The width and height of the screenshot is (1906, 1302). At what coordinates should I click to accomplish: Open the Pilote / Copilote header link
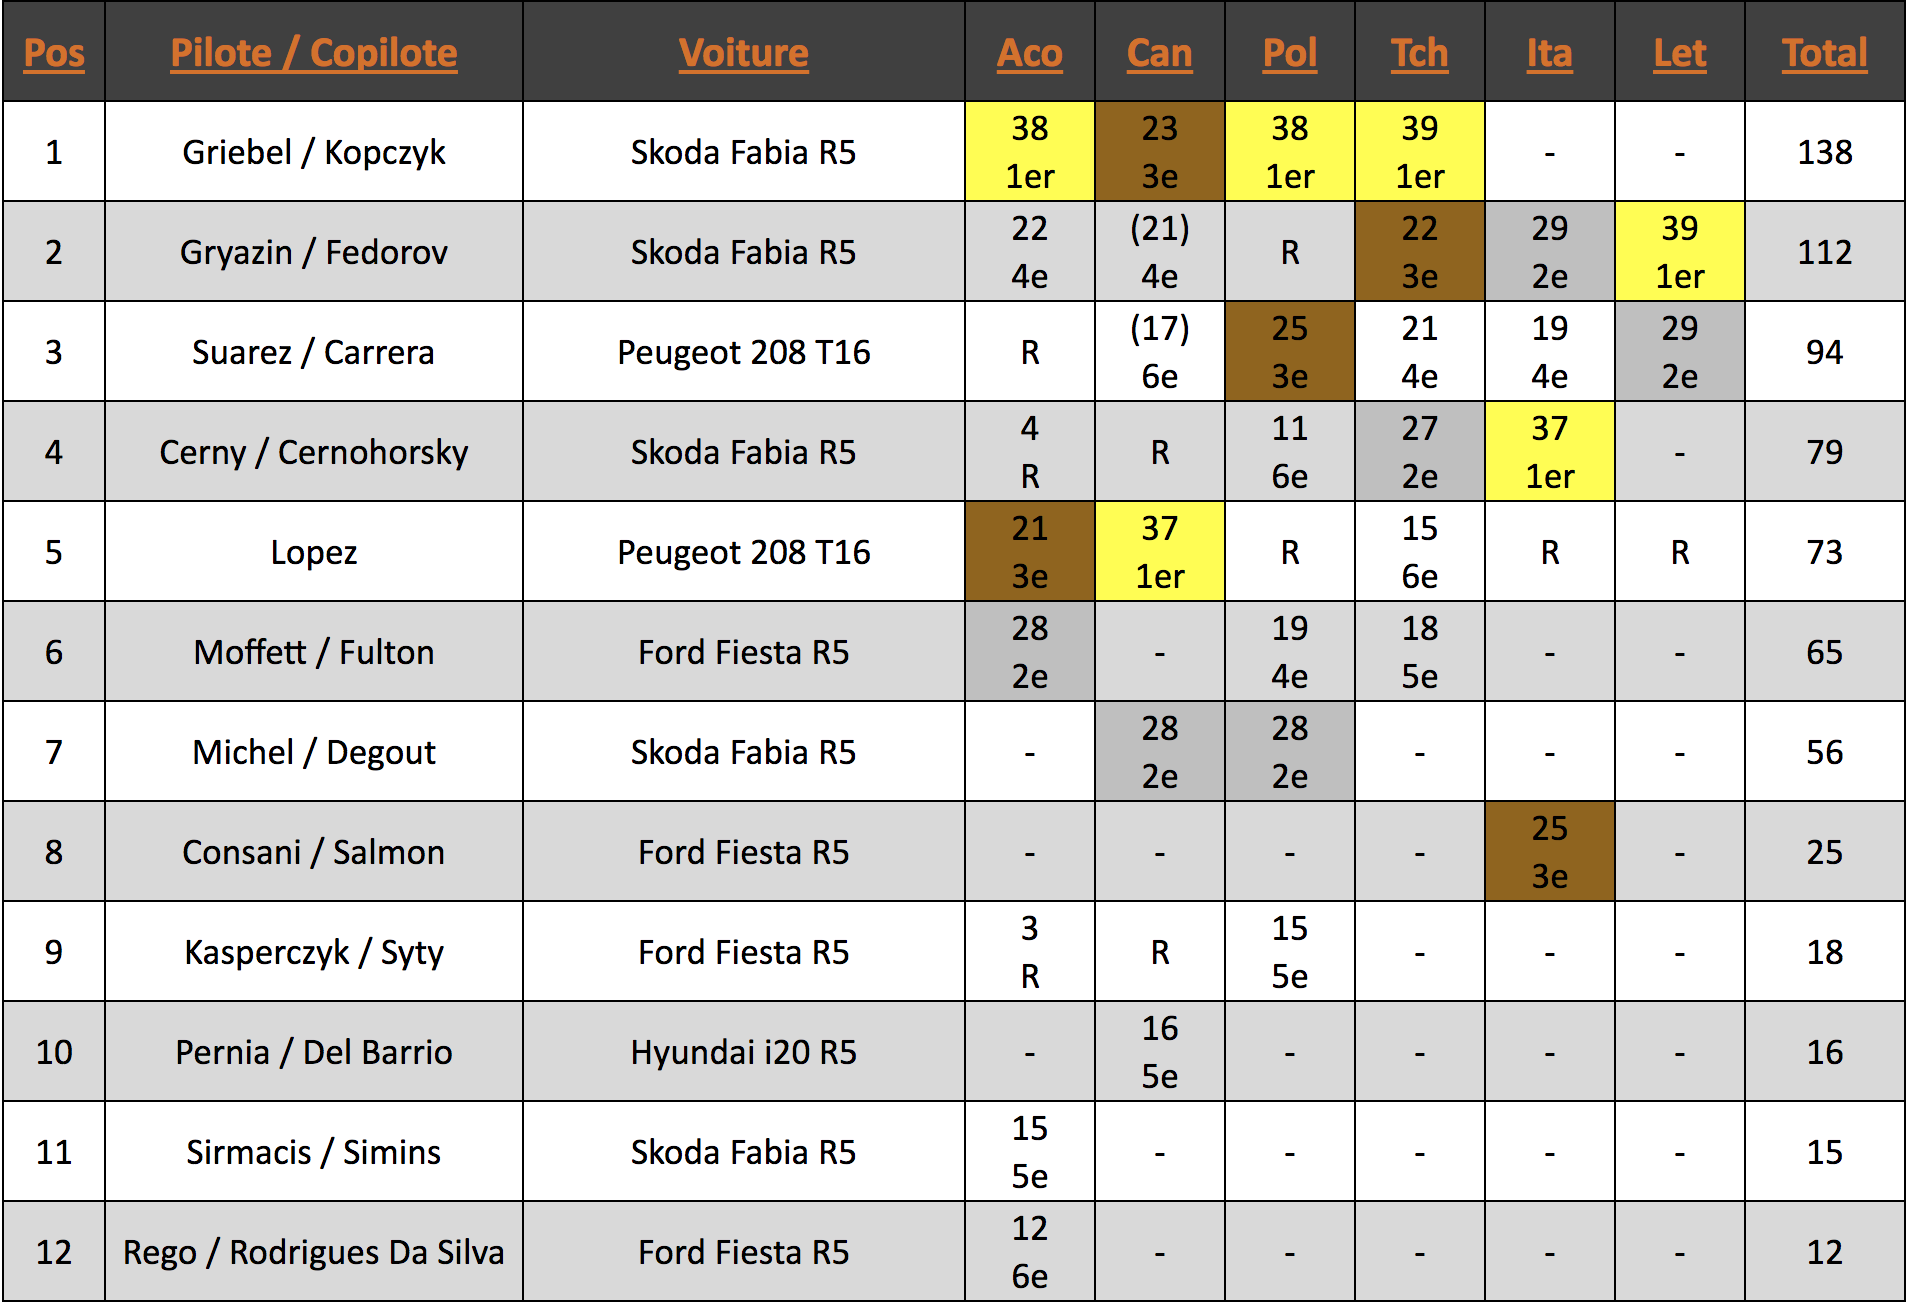point(314,53)
